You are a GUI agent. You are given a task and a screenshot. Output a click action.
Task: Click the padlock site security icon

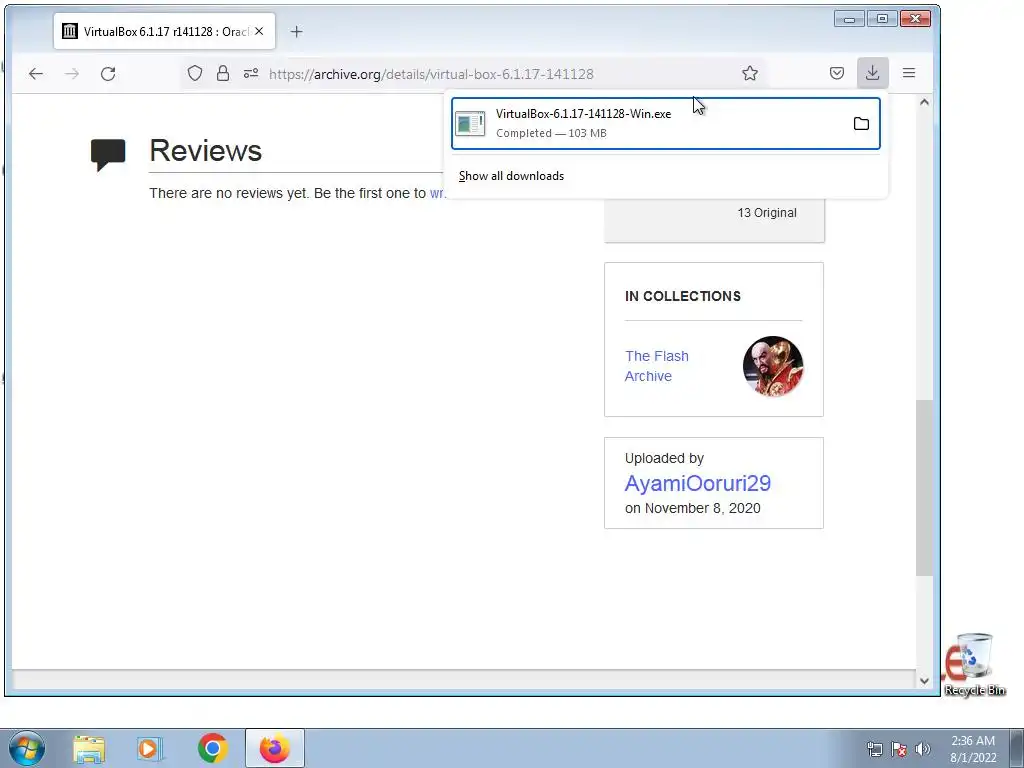pyautogui.click(x=223, y=73)
